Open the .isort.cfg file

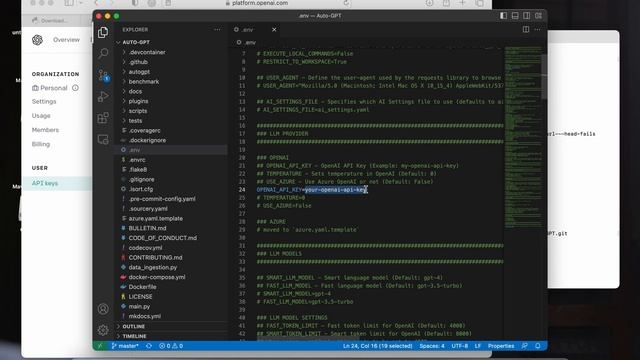(141, 189)
